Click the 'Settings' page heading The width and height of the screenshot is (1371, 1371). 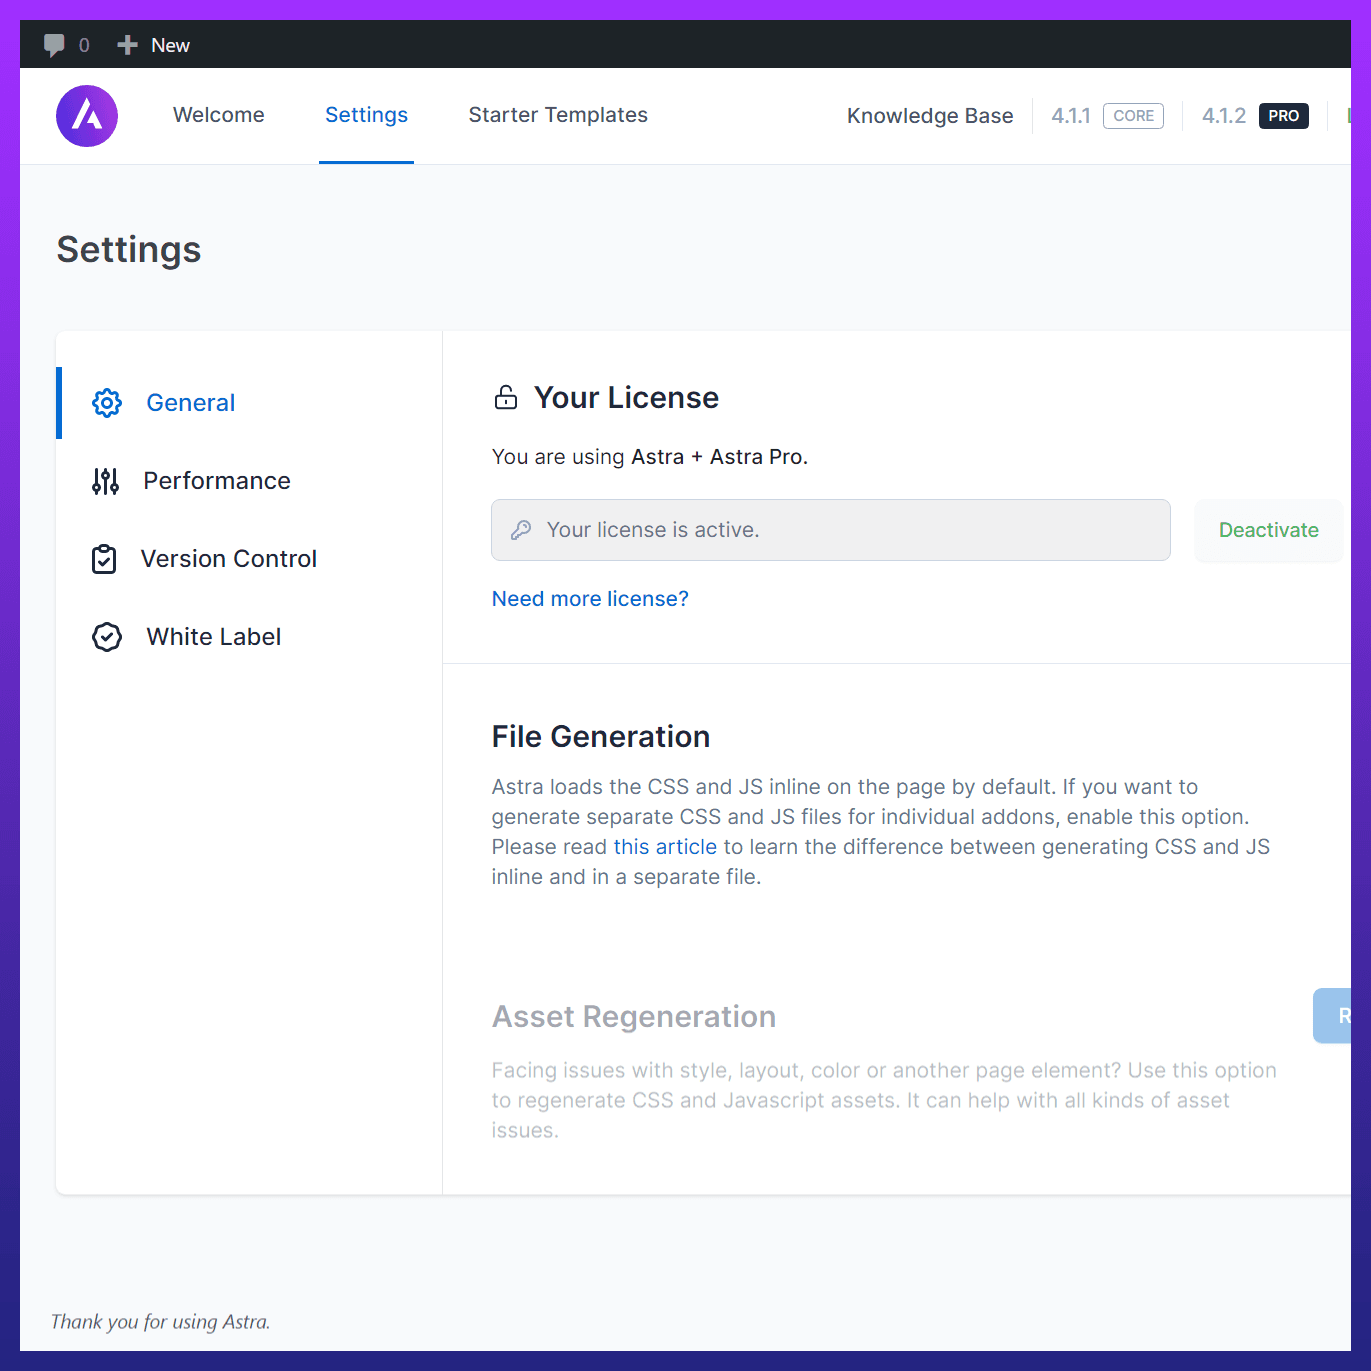tap(129, 250)
